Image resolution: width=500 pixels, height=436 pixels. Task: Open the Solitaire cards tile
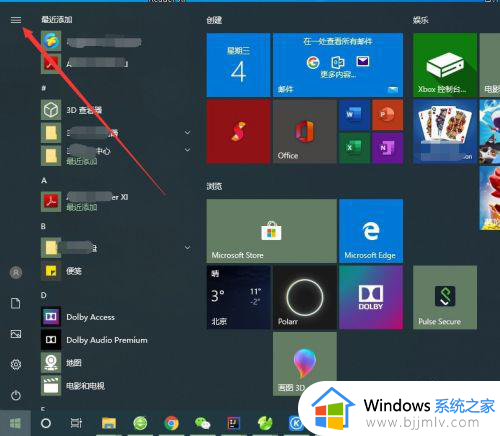tap(445, 131)
